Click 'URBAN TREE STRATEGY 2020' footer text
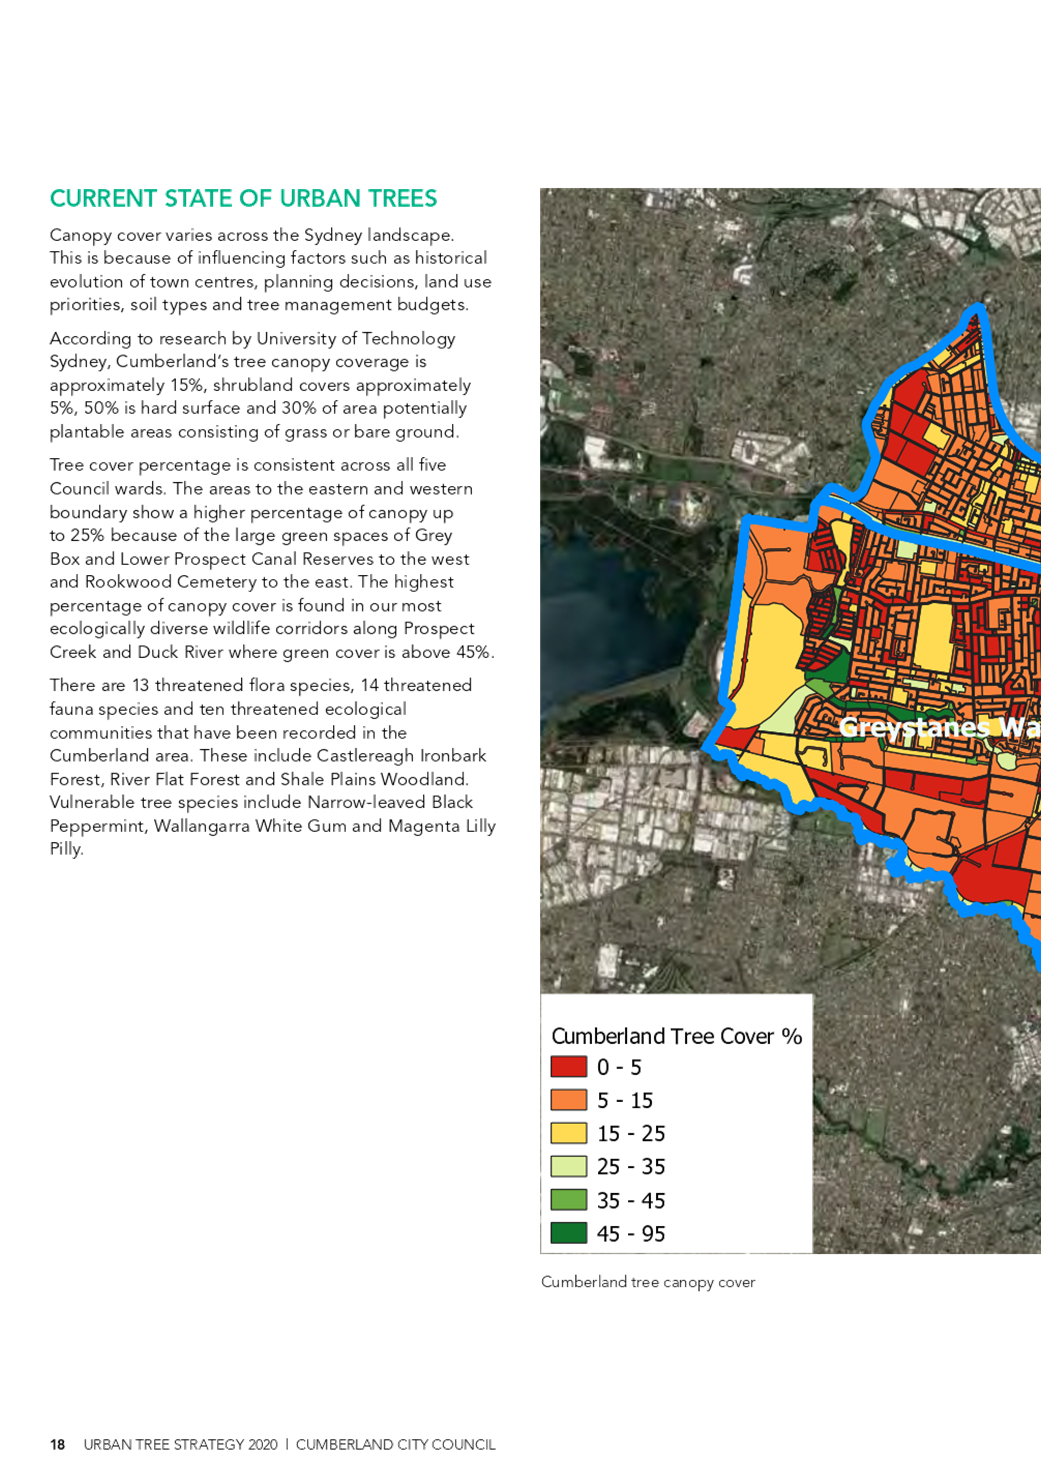The width and height of the screenshot is (1041, 1484). tap(181, 1444)
